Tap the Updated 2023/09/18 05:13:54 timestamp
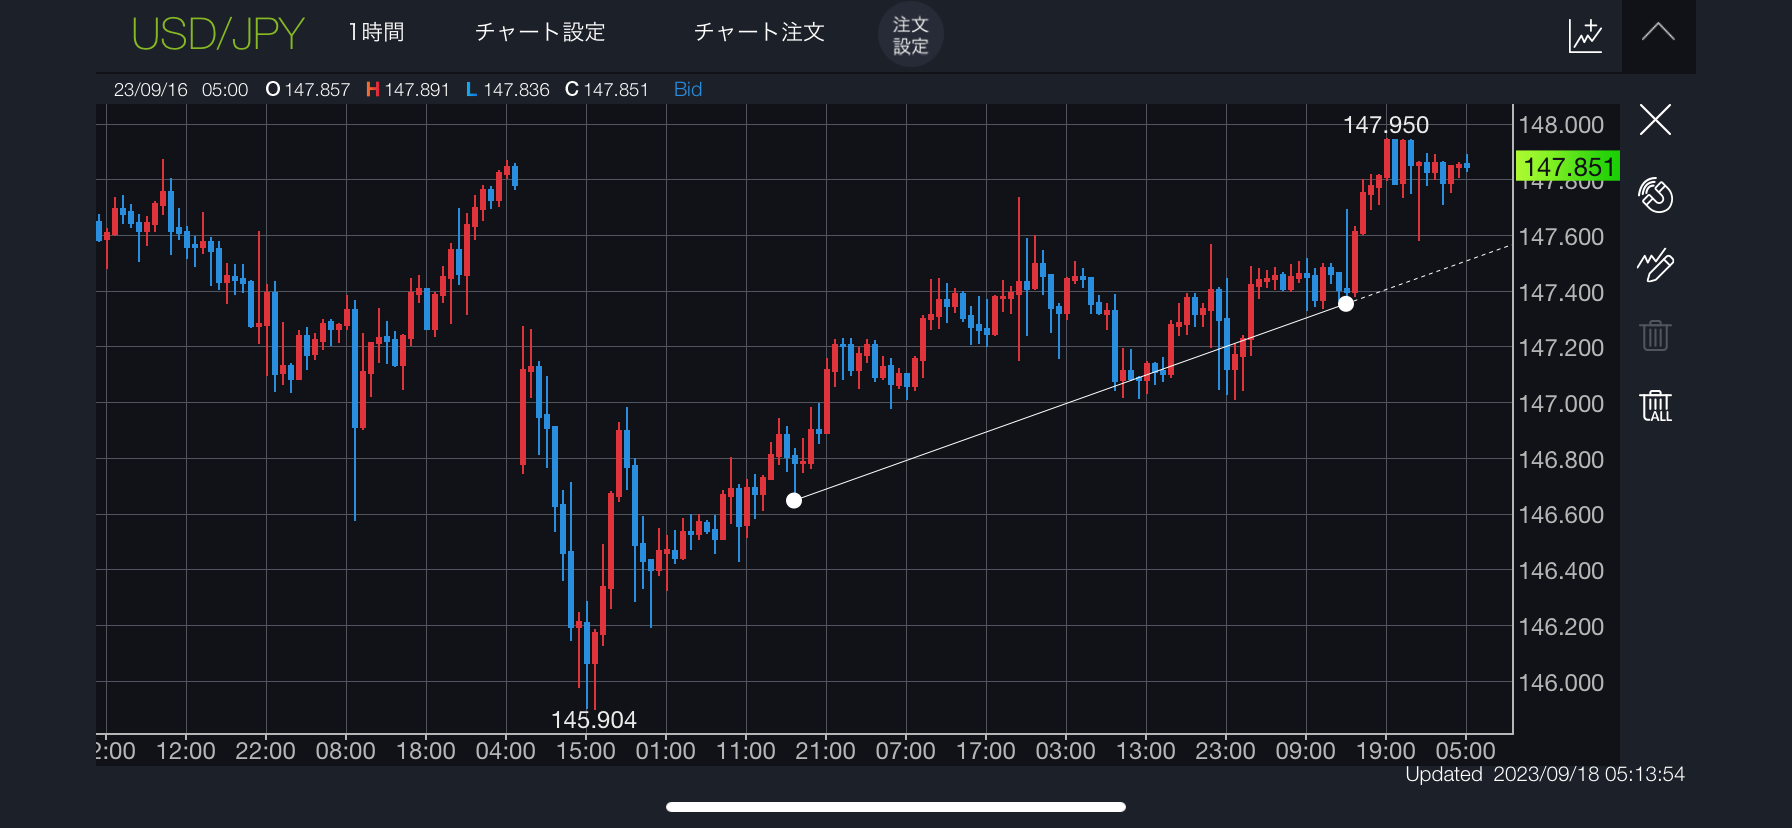1792x828 pixels. tap(1545, 774)
